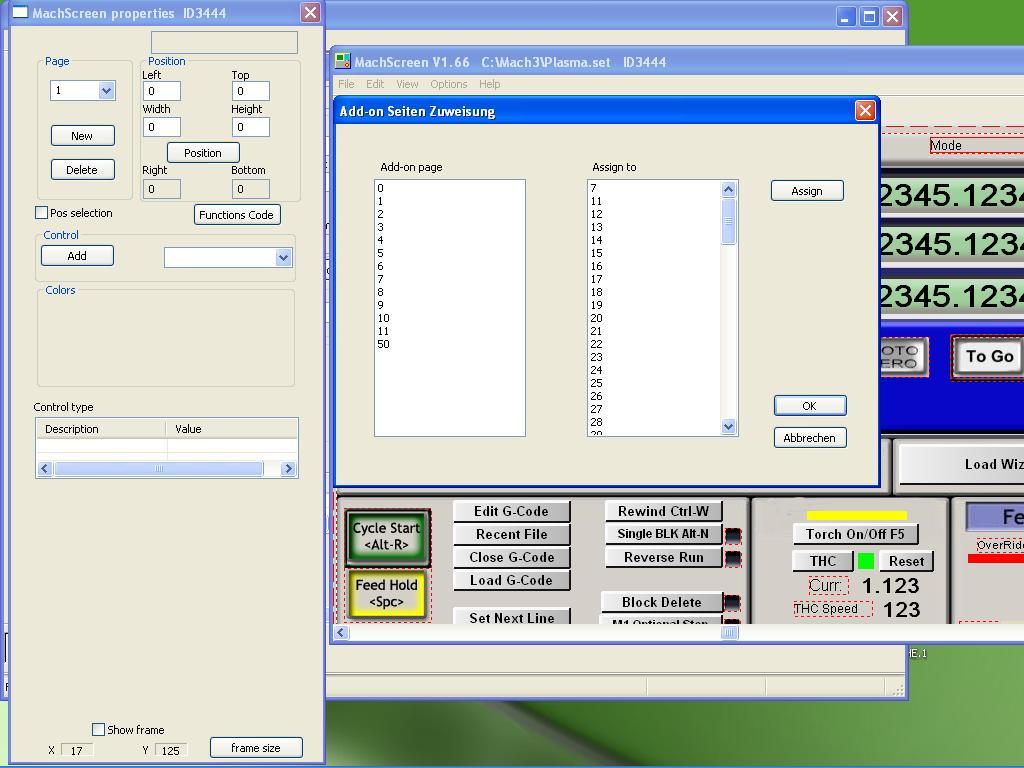This screenshot has height=768, width=1024.
Task: Click the LED beside Single BLK Alt-N
Action: pyautogui.click(x=733, y=536)
